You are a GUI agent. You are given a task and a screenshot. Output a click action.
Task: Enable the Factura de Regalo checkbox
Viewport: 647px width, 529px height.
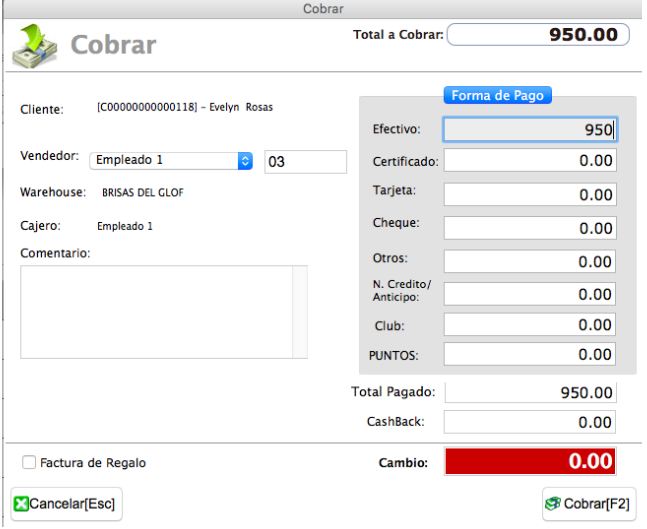pos(29,463)
